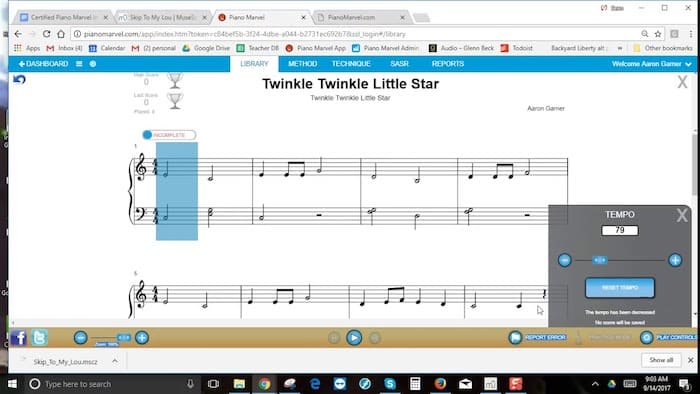Viewport: 700px width, 394px height.
Task: Close the song view with the large X
Action: [x=682, y=82]
